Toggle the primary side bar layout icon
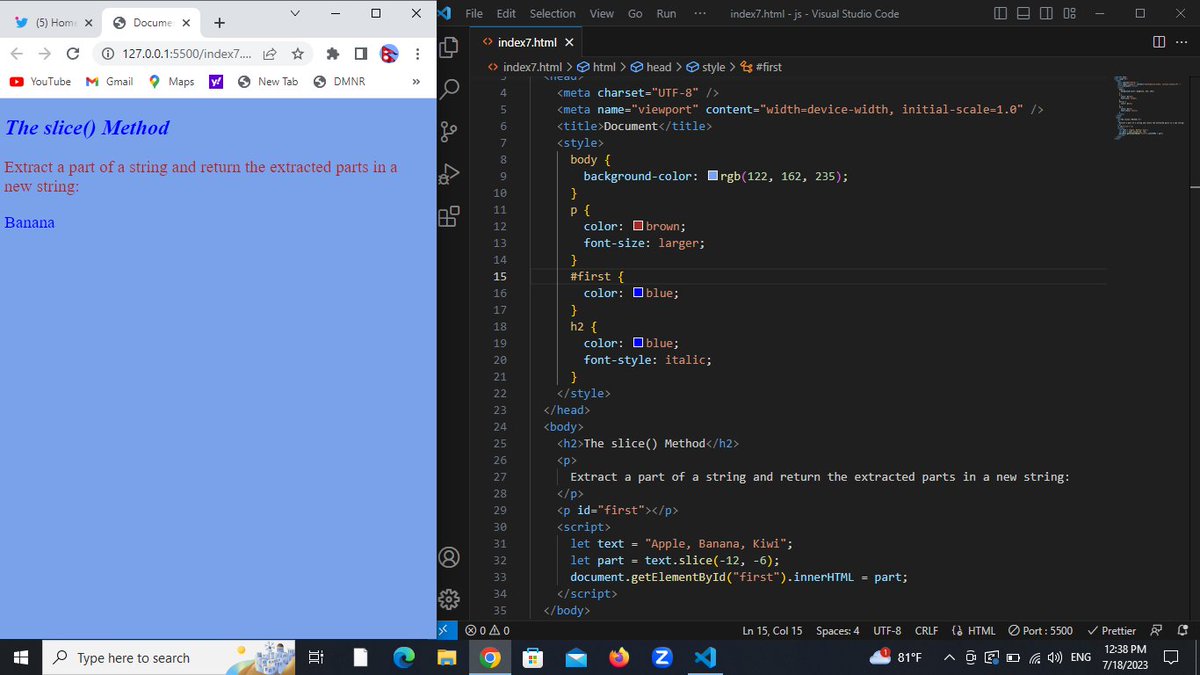The image size is (1200, 675). point(1002,14)
